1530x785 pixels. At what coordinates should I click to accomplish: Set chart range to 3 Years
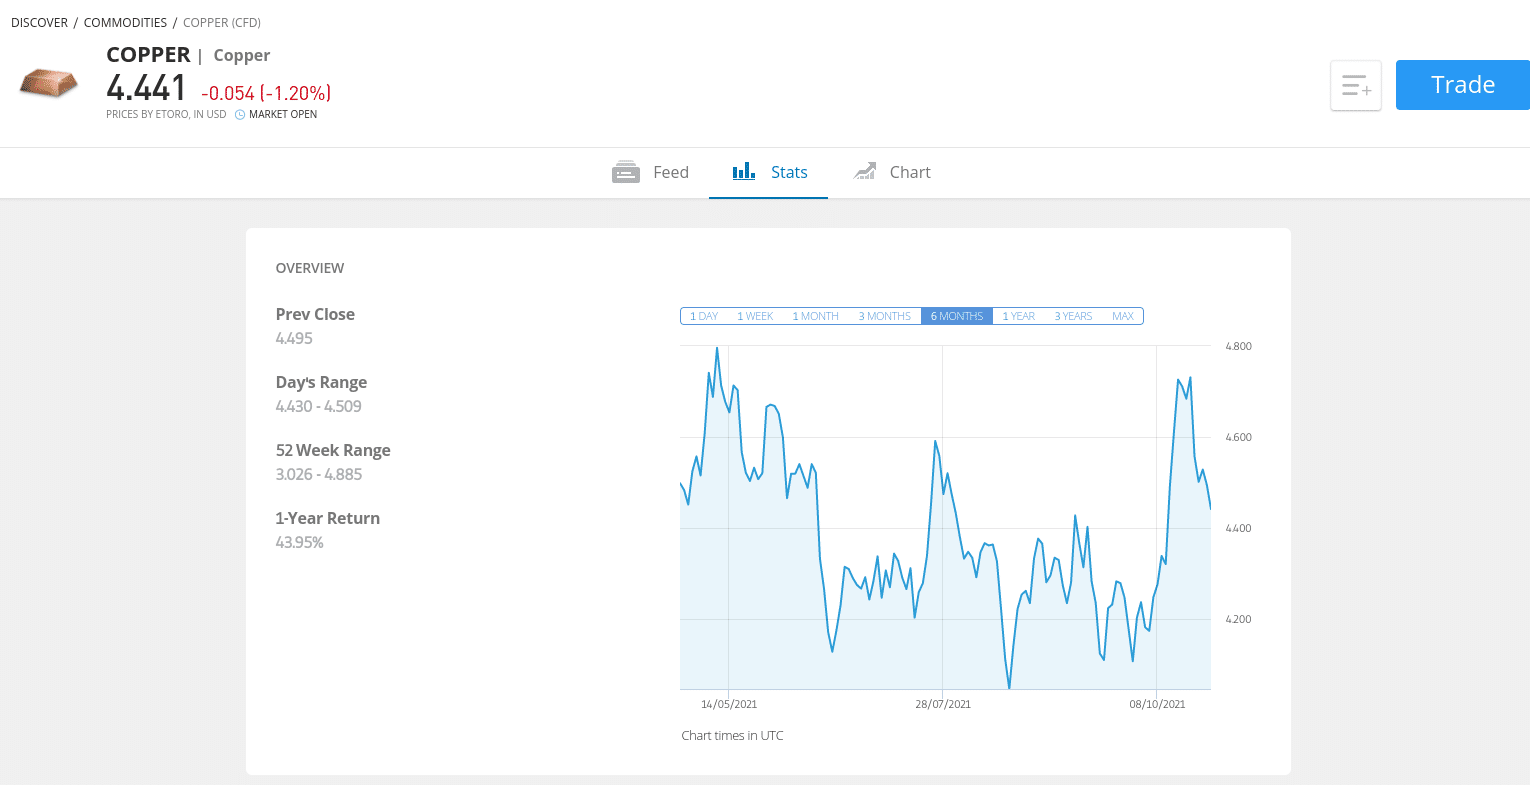(1073, 316)
